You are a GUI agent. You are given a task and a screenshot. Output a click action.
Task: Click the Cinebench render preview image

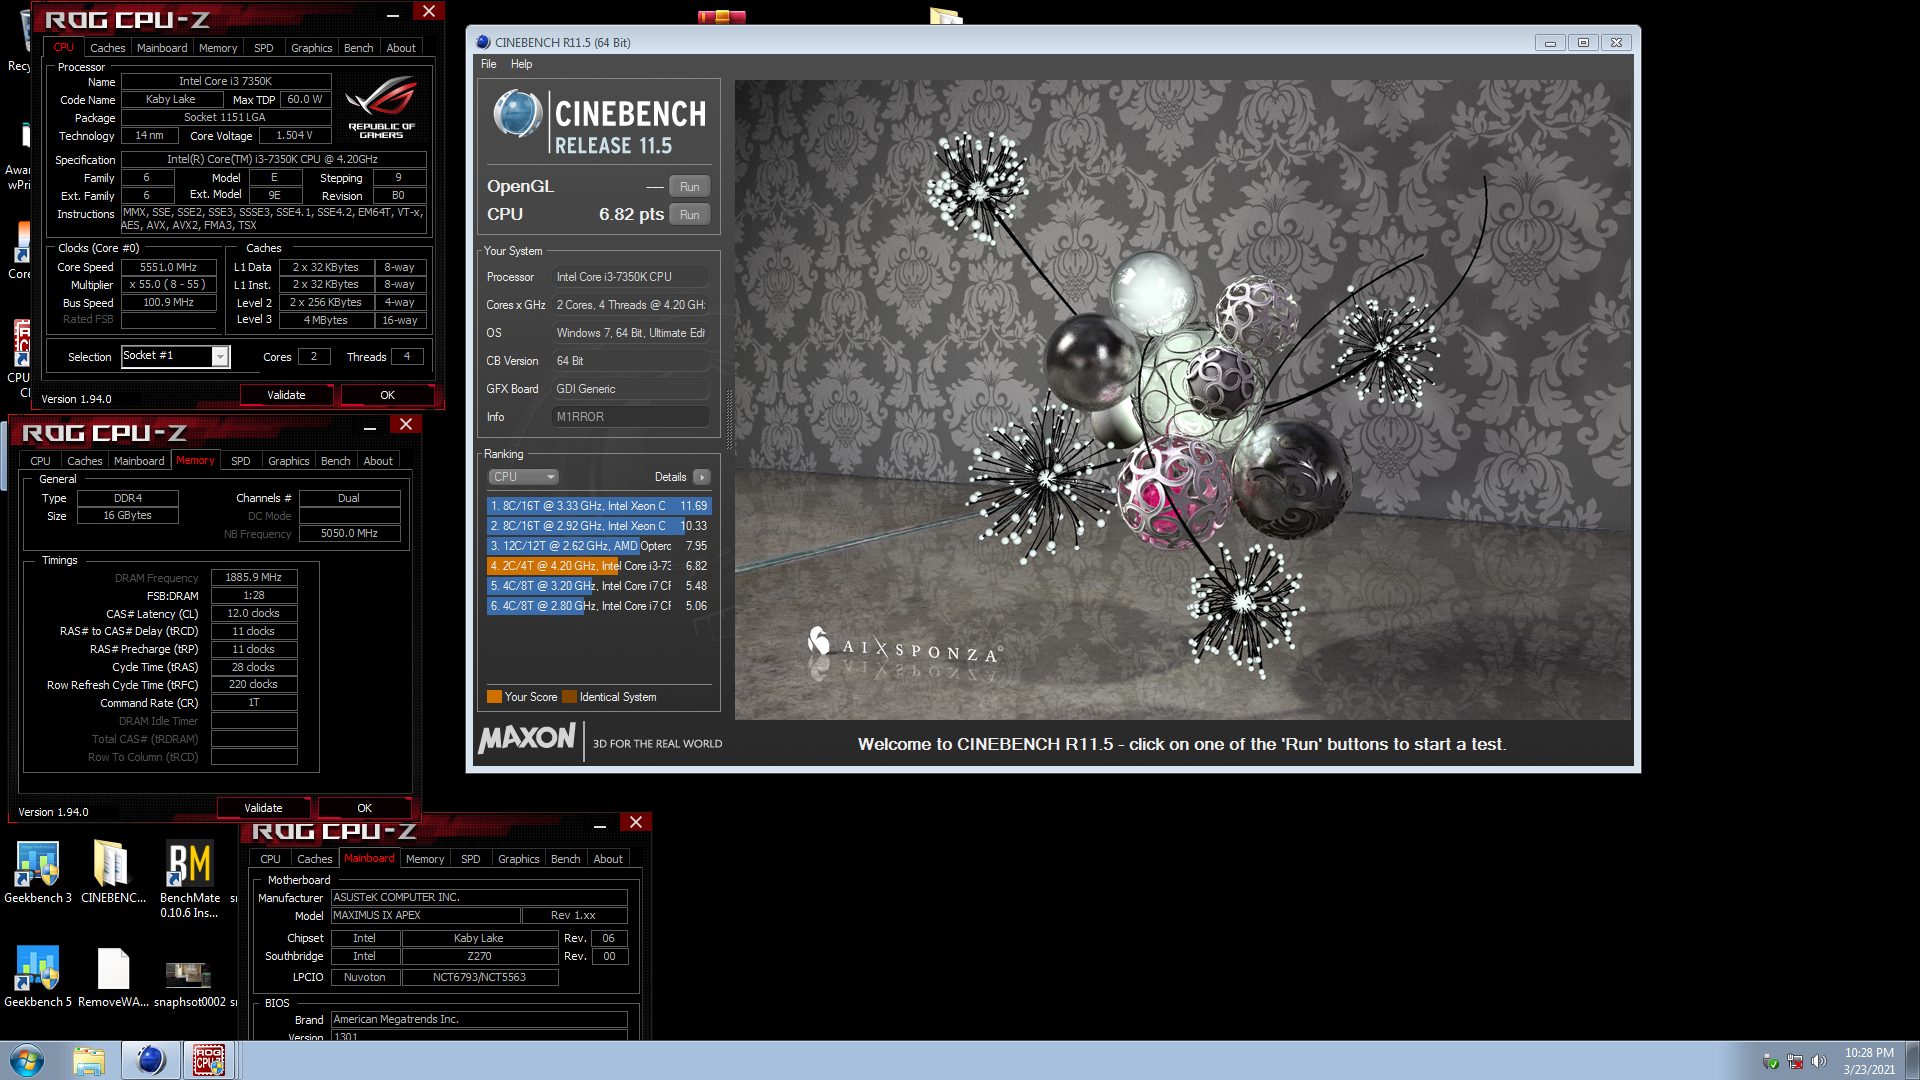[x=1183, y=399]
